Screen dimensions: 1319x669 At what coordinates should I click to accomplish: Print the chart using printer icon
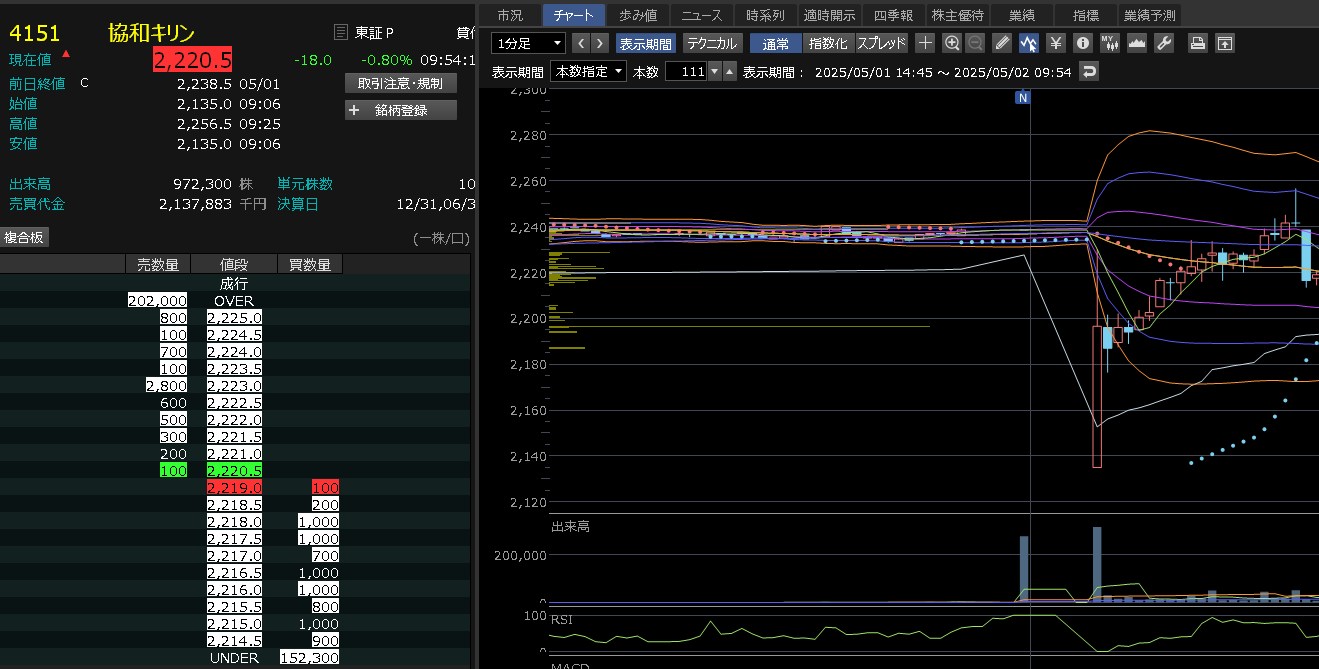point(1197,43)
